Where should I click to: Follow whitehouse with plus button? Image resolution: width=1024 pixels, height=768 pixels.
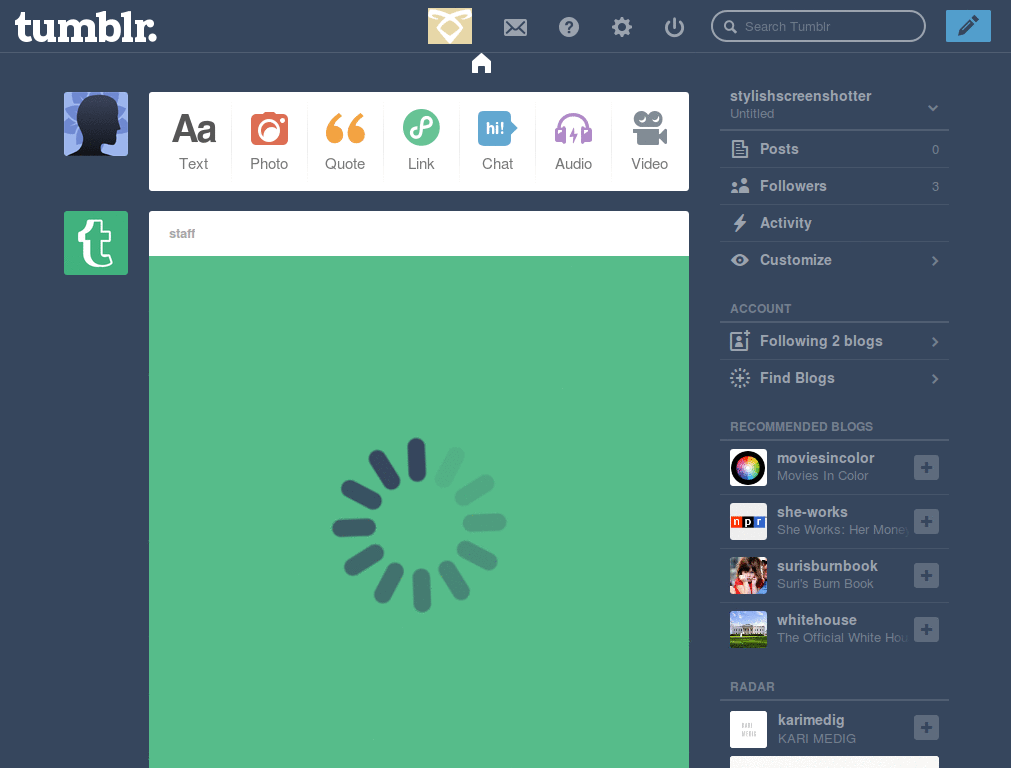[926, 630]
